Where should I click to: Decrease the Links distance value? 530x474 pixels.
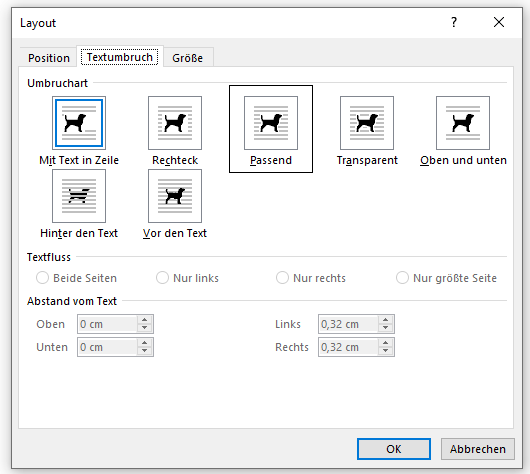(386, 328)
